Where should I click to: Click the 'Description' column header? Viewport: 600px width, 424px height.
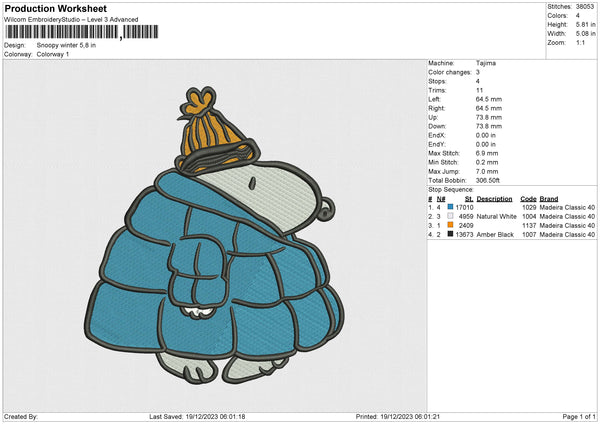pyautogui.click(x=494, y=199)
